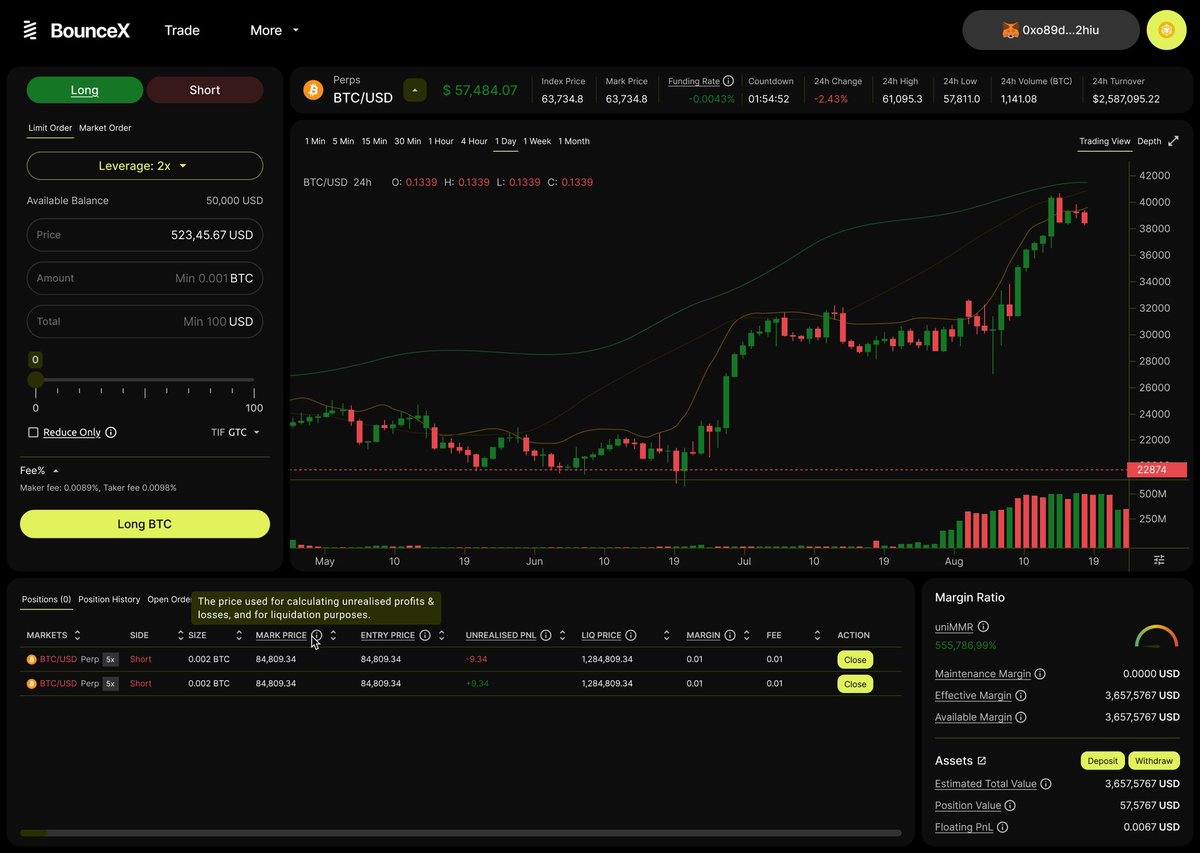This screenshot has height=853, width=1200.
Task: Select 15 Min timeframe
Action: click(374, 141)
